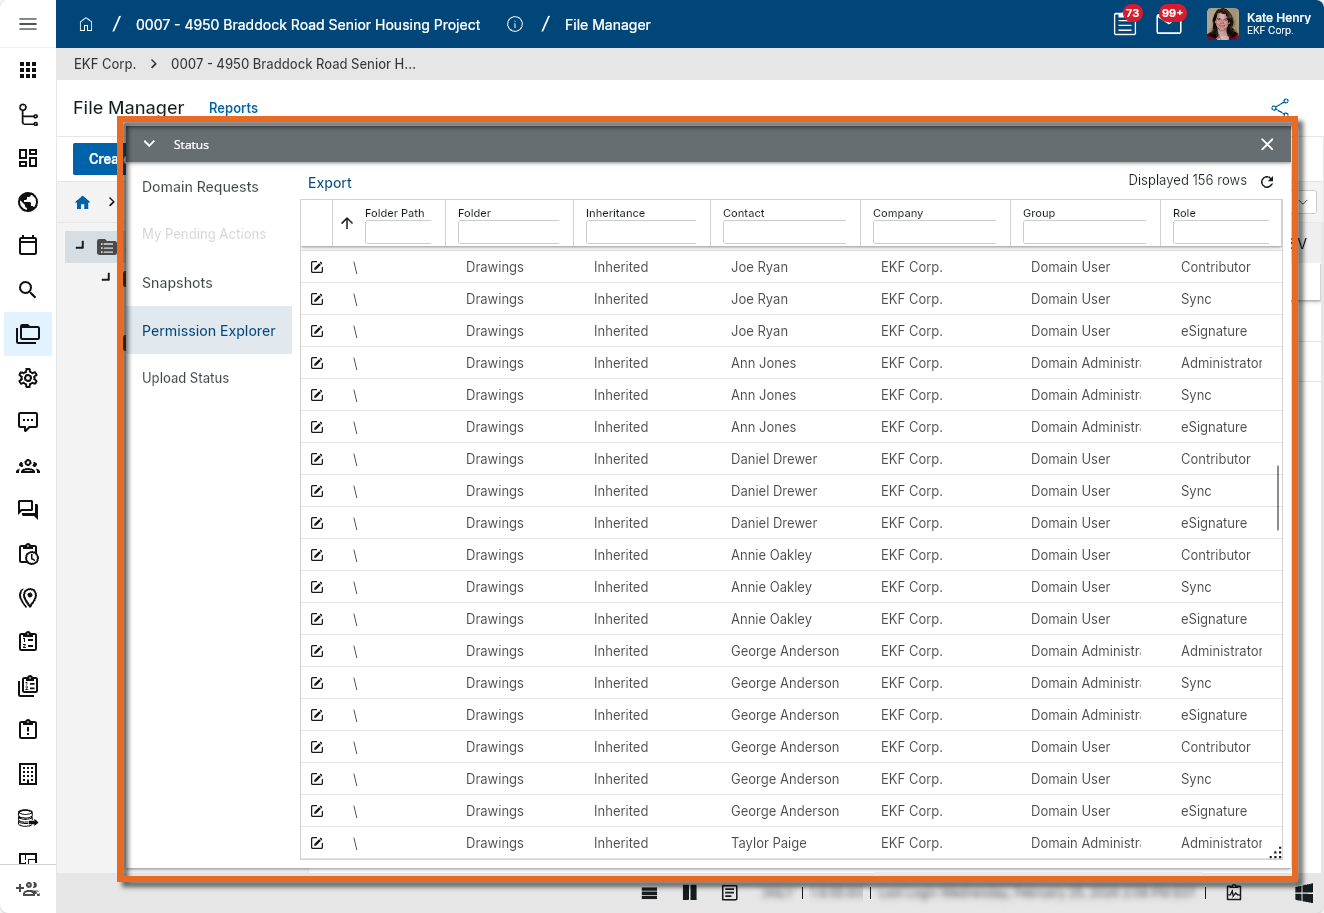The height and width of the screenshot is (913, 1324).
Task: Click the share icon in File Manager
Action: click(1280, 108)
